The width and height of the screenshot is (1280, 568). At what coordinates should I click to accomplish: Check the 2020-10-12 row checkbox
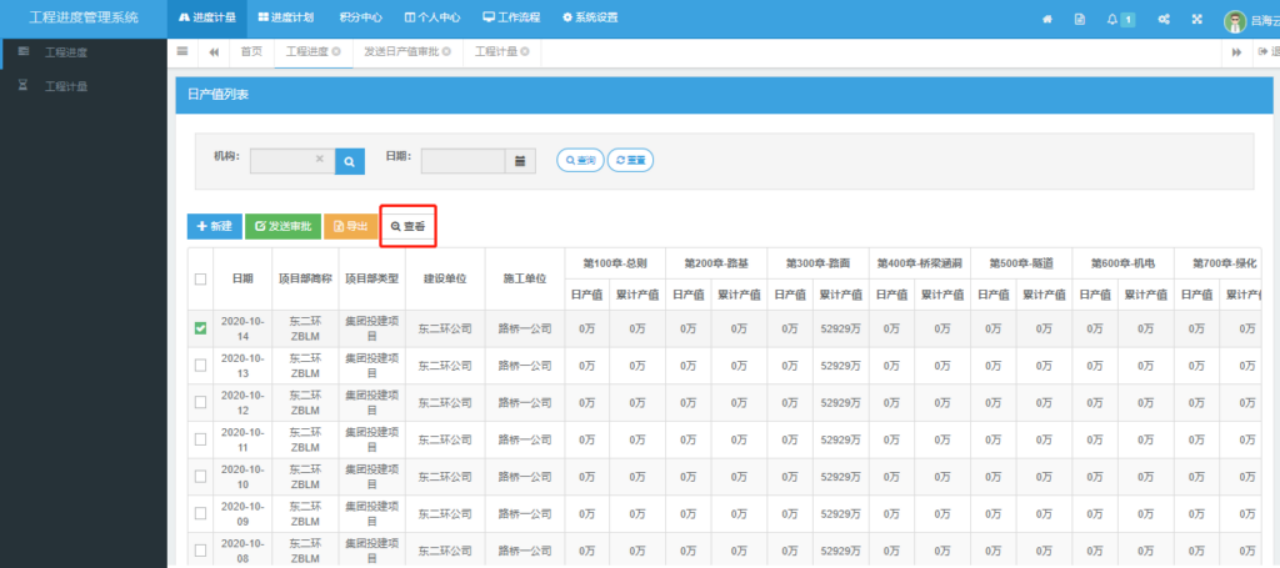[x=200, y=402]
